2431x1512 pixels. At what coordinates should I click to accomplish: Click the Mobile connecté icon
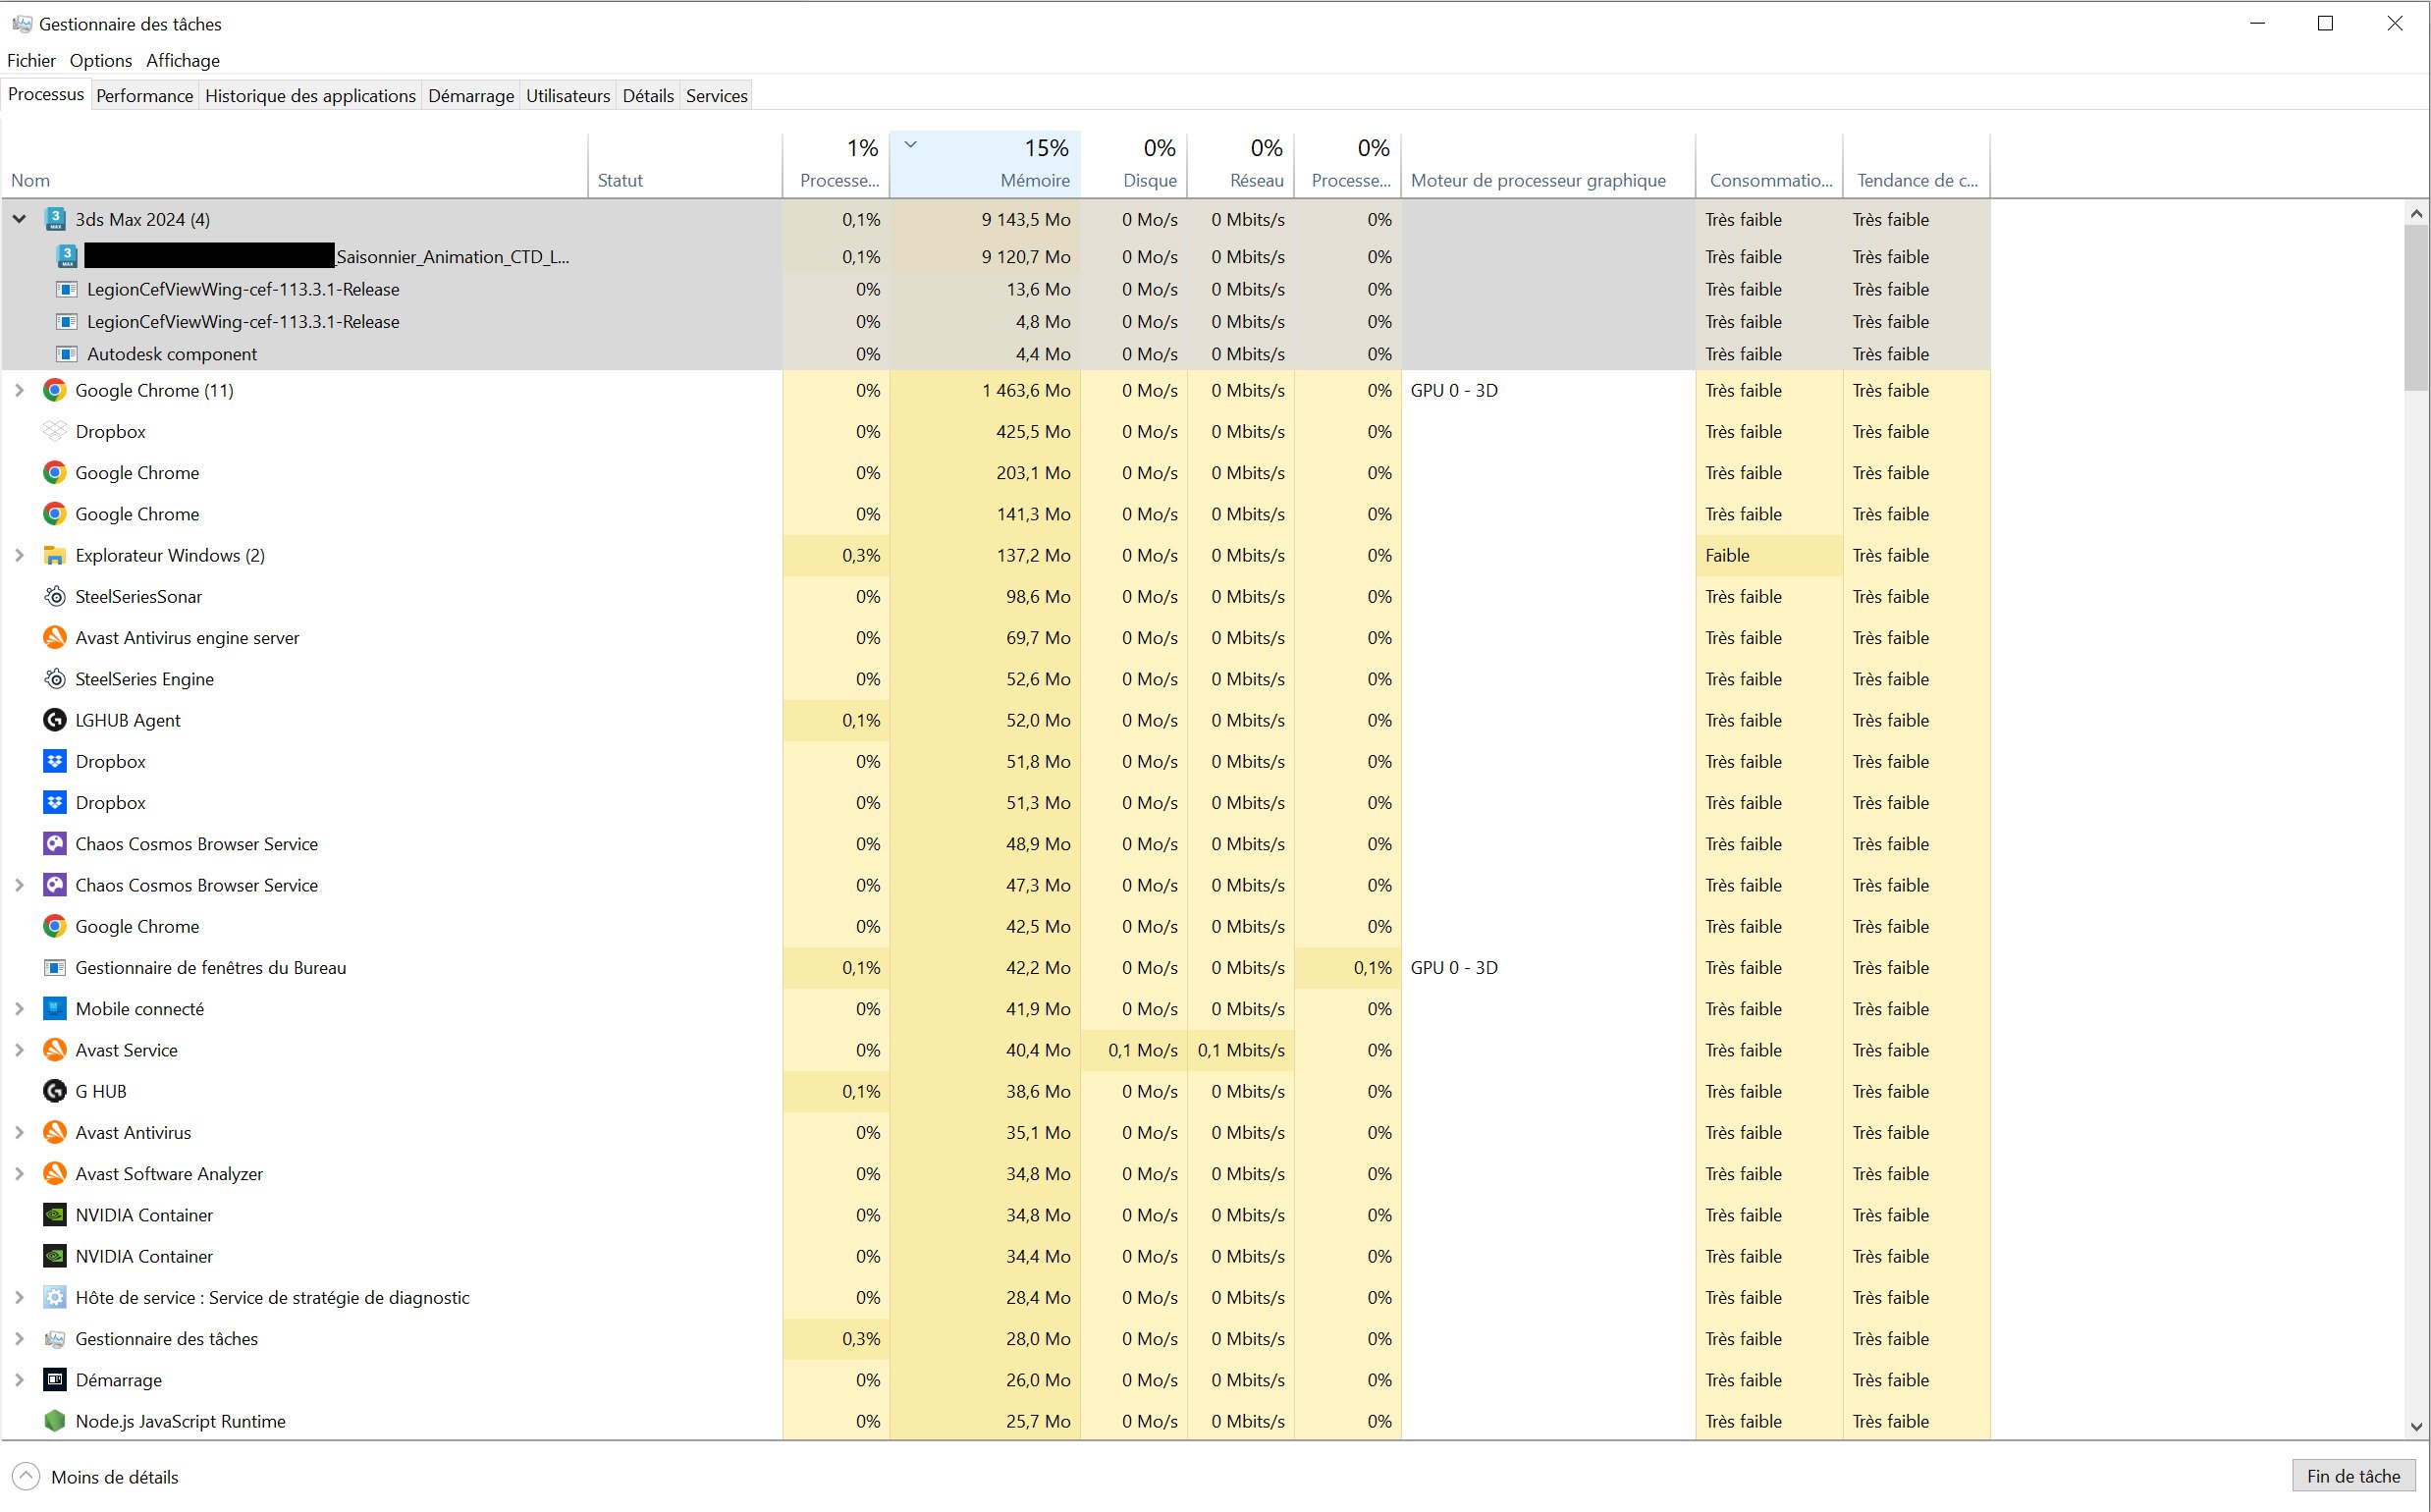(55, 1009)
